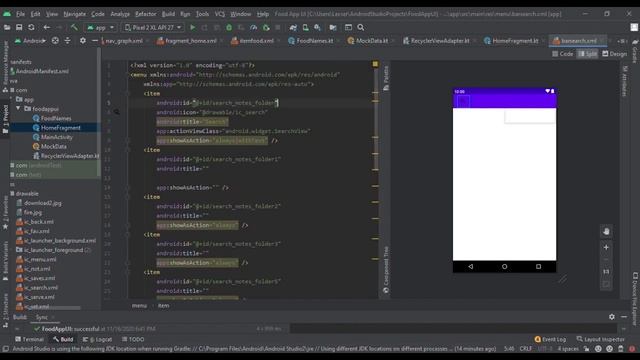Click the Sync Project with Gradle icon
Image resolution: width=640 pixels, height=360 pixels.
point(293,27)
